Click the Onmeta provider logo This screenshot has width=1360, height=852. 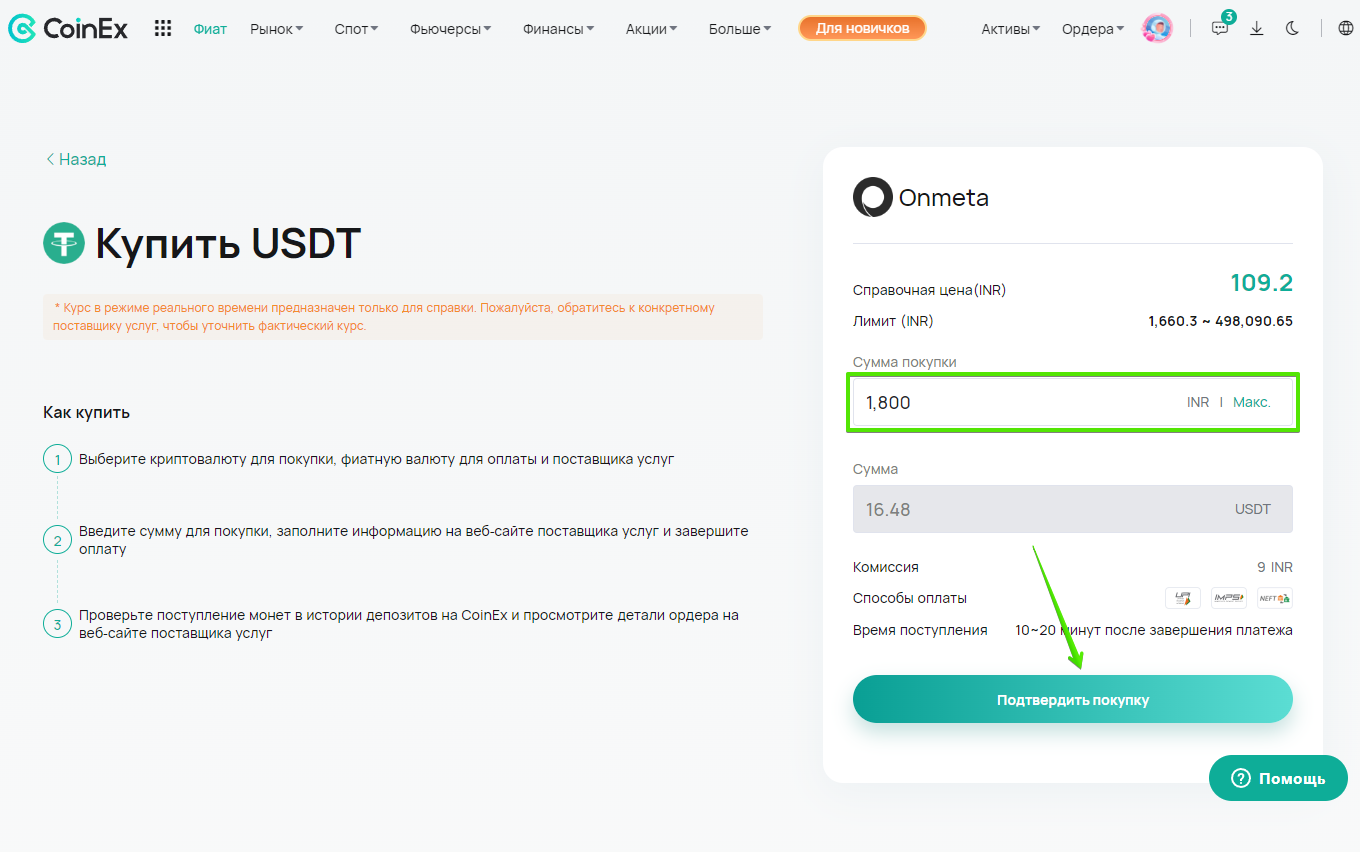(x=920, y=198)
